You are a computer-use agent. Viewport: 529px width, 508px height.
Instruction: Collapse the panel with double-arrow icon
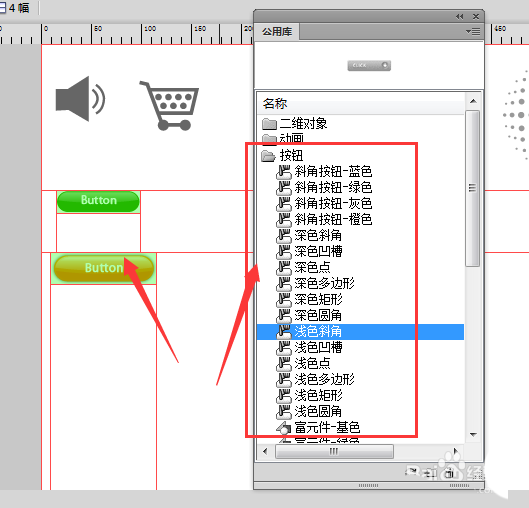460,17
